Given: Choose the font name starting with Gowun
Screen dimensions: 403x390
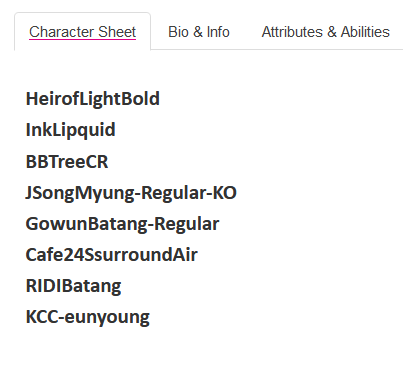Looking at the screenshot, I should (122, 224).
